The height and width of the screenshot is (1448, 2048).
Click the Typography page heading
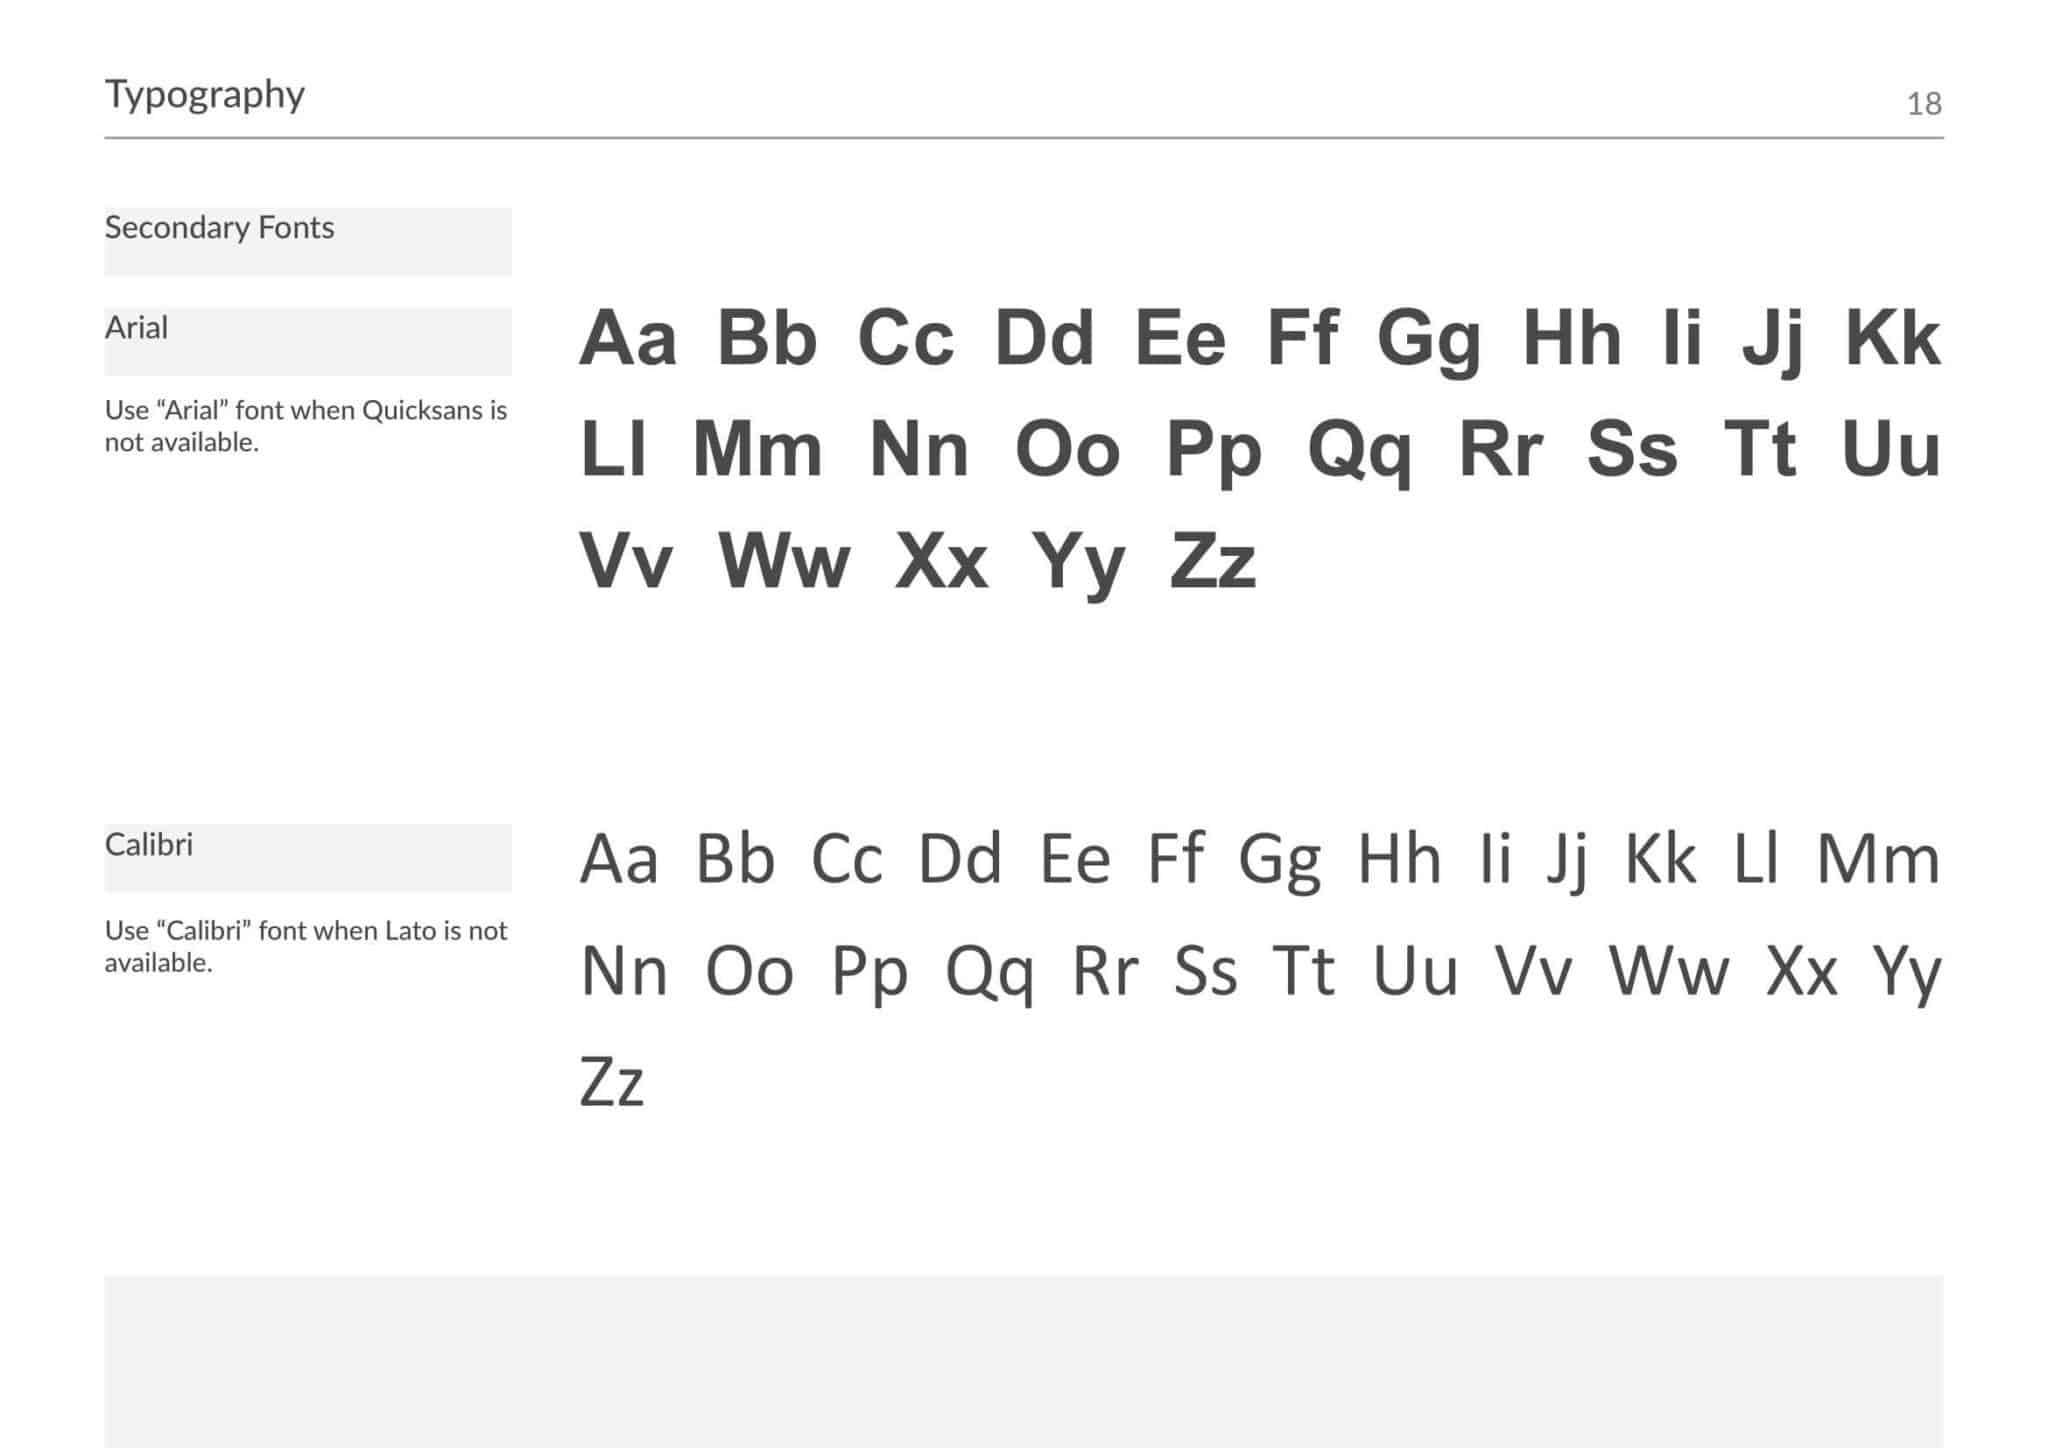point(205,95)
